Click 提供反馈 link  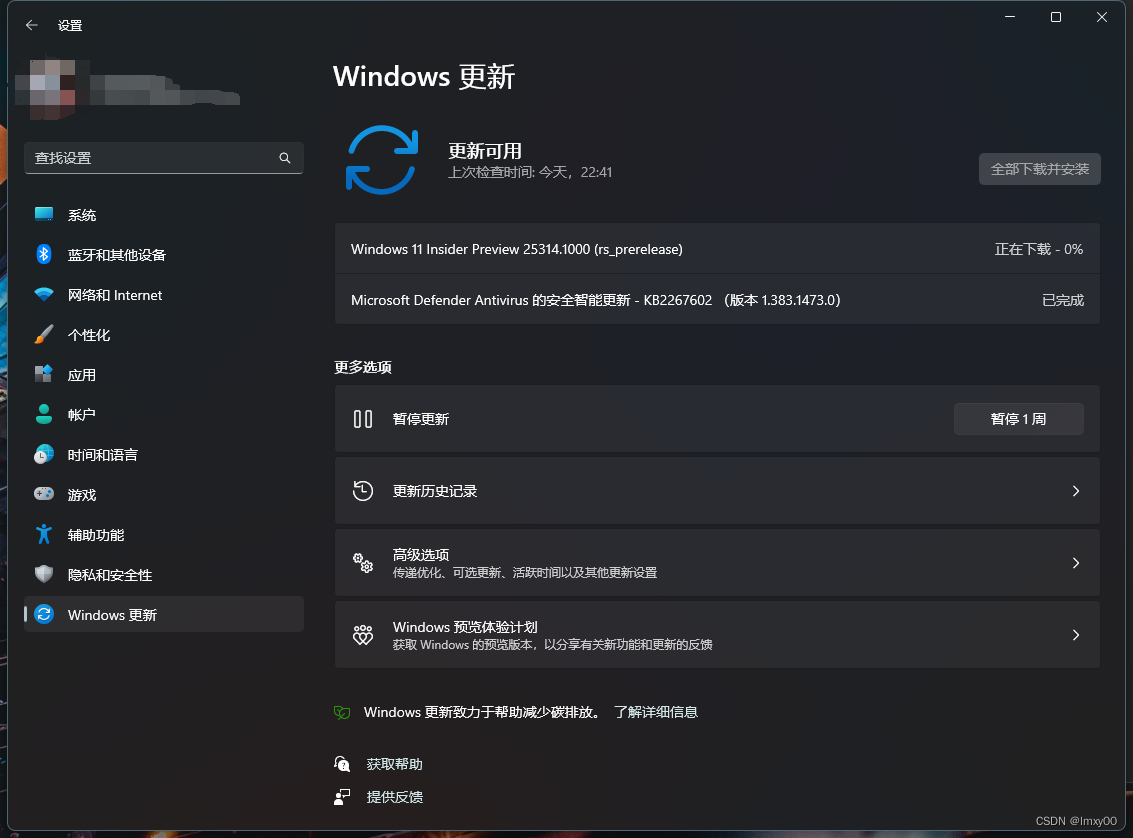click(395, 797)
